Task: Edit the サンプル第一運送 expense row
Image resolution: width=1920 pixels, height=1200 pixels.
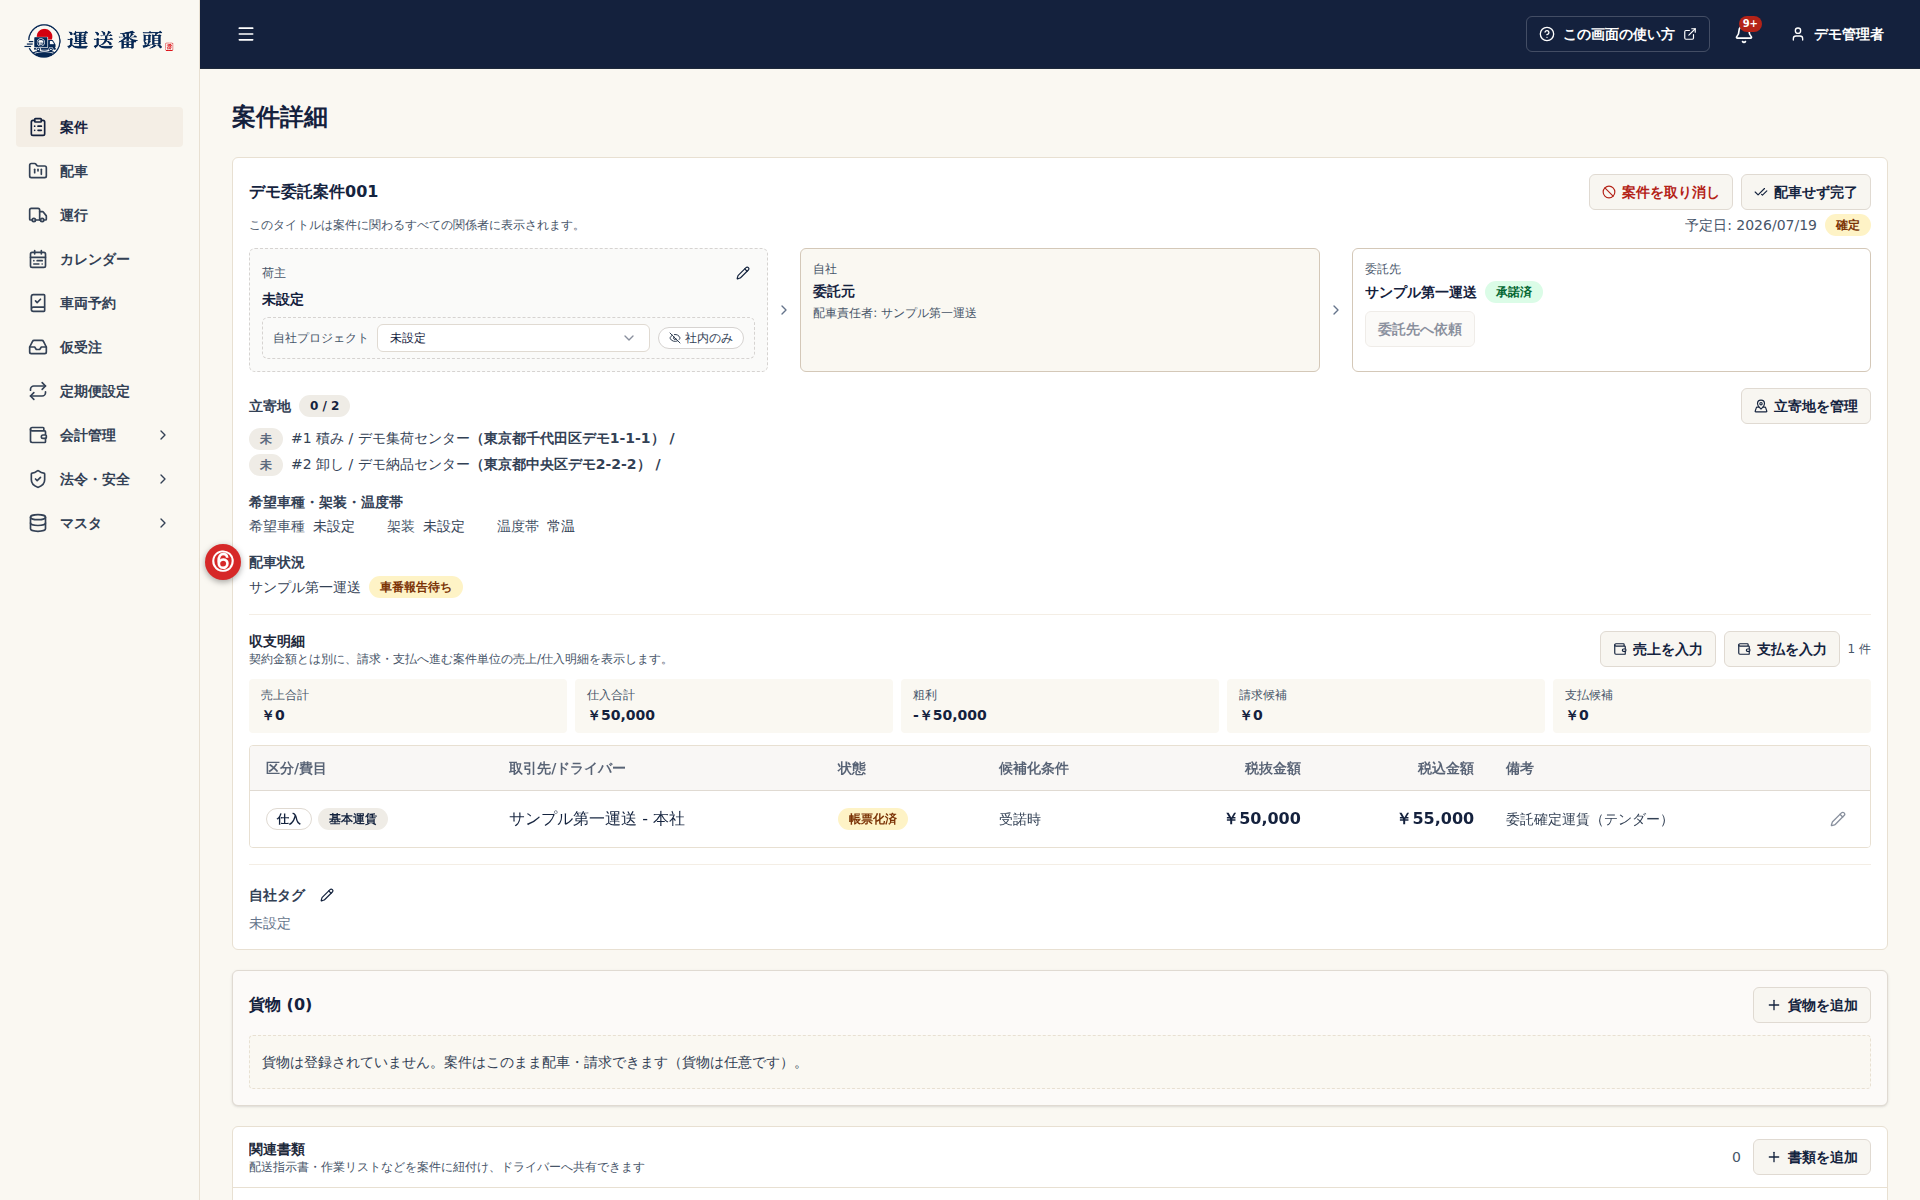Action: (x=1838, y=819)
